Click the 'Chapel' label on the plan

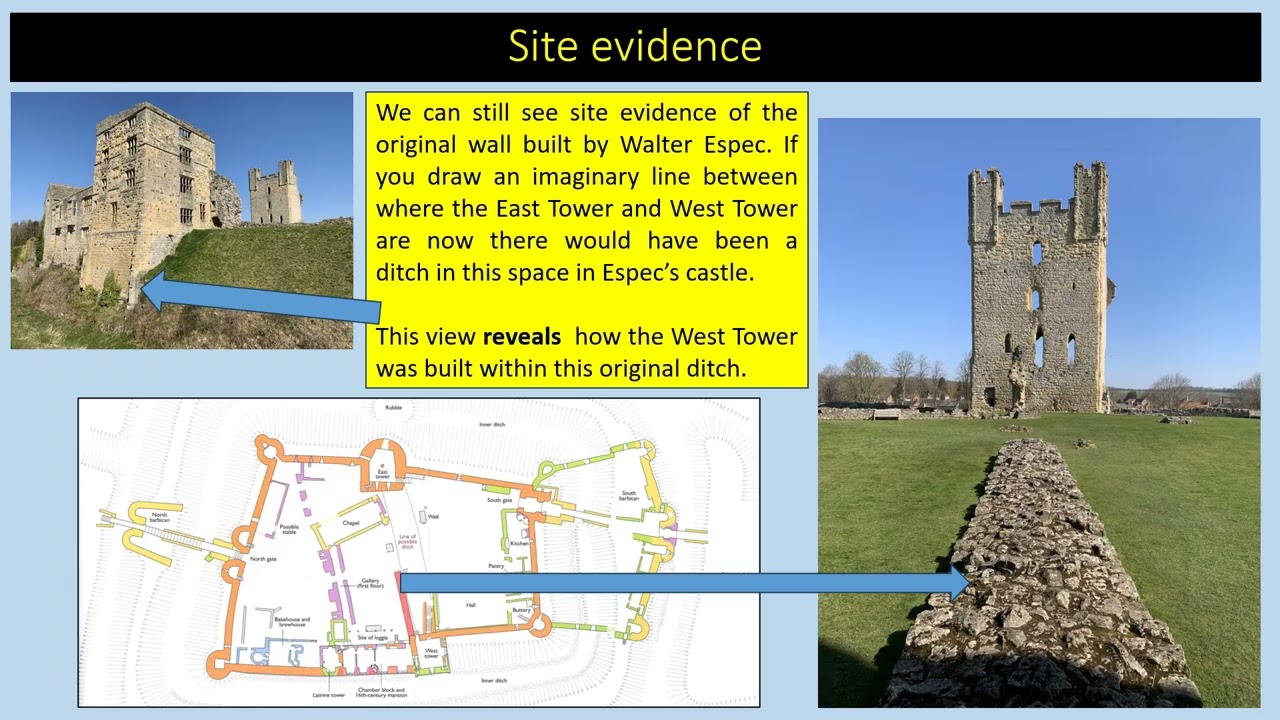tap(350, 523)
